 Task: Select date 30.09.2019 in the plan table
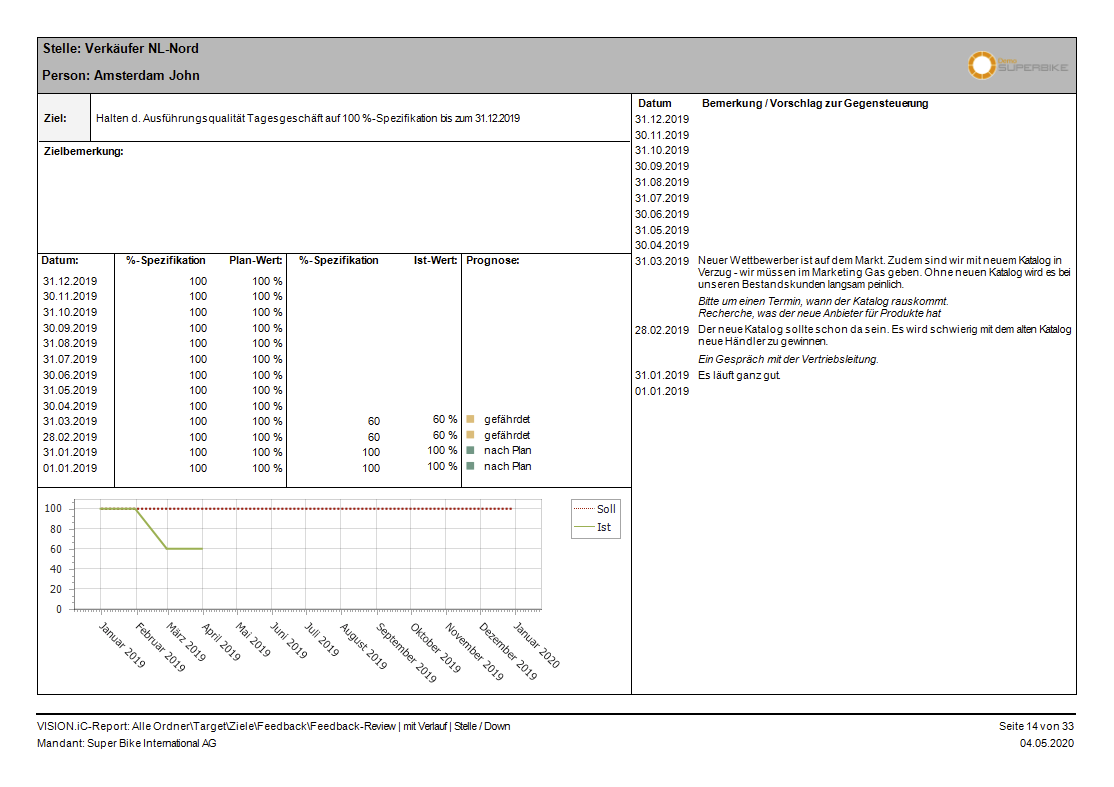click(70, 328)
